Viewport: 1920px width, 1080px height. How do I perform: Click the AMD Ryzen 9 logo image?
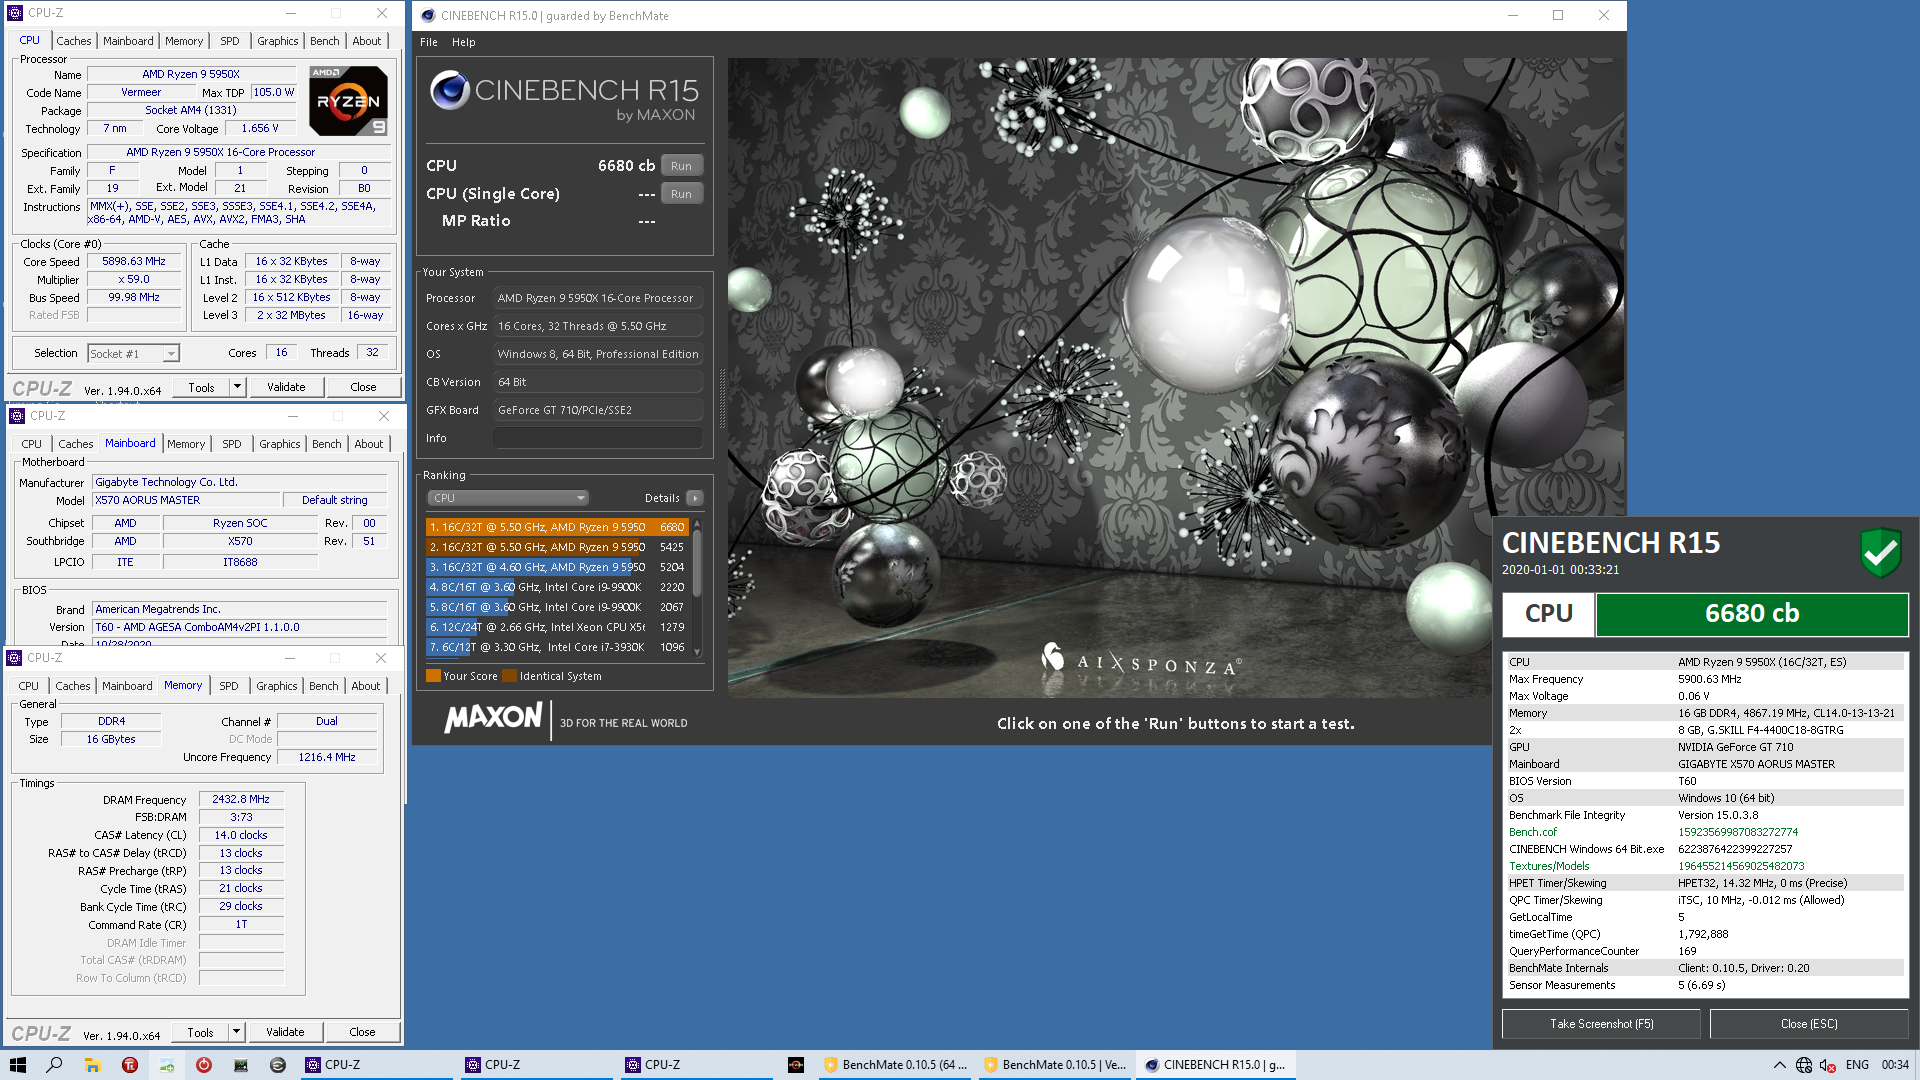pyautogui.click(x=348, y=101)
